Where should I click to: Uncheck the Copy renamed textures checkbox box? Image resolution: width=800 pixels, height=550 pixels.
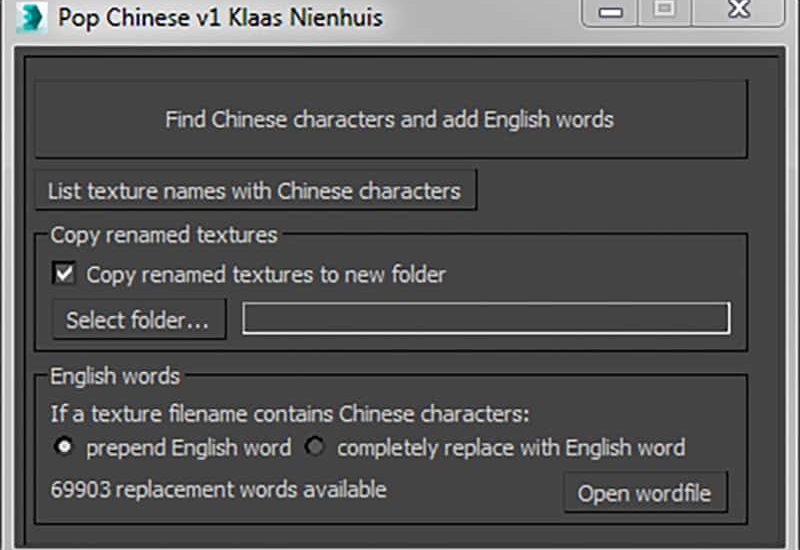65,274
